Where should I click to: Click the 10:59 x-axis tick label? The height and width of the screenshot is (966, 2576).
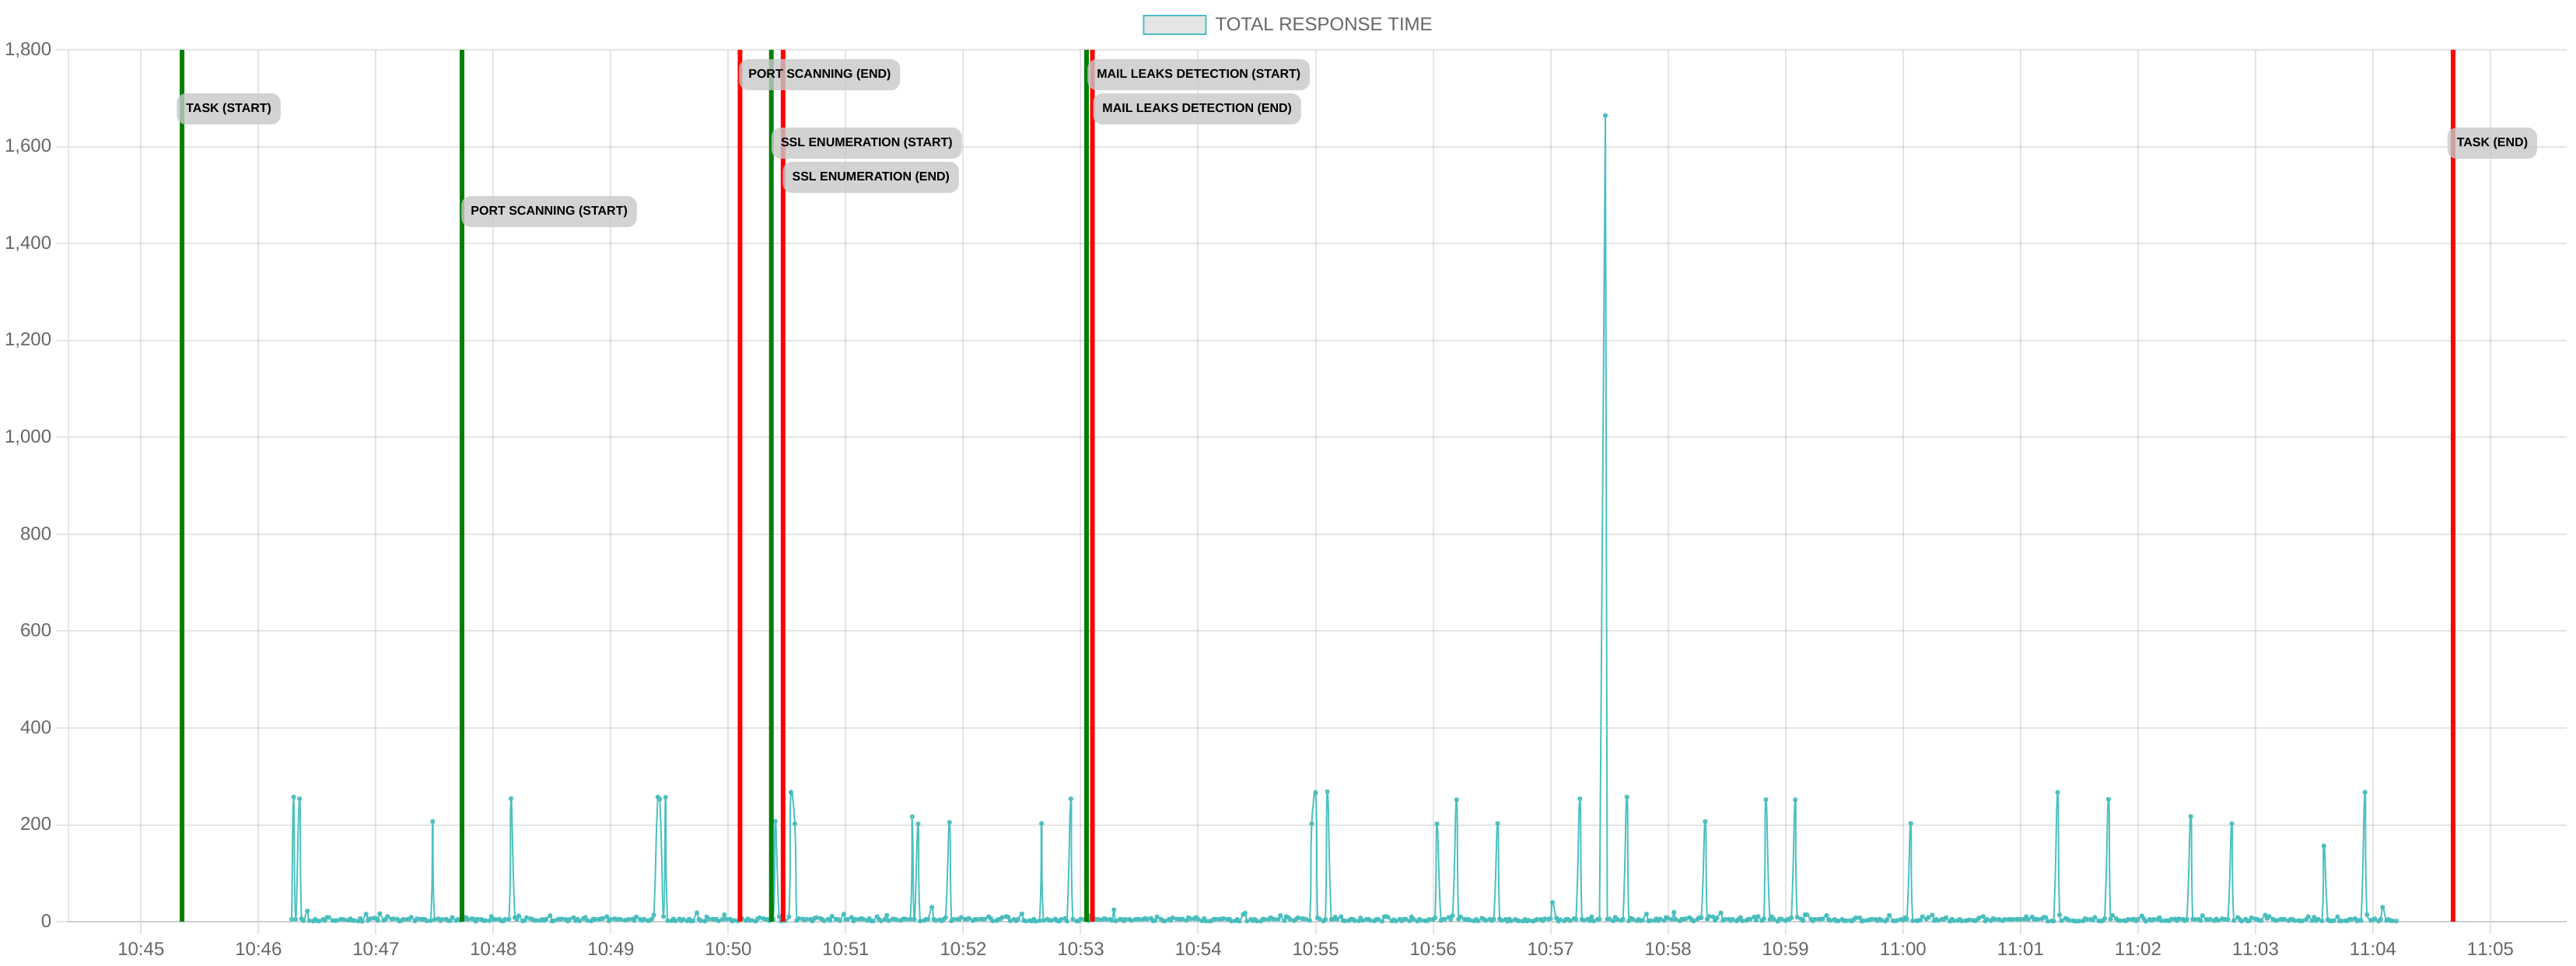click(1786, 949)
